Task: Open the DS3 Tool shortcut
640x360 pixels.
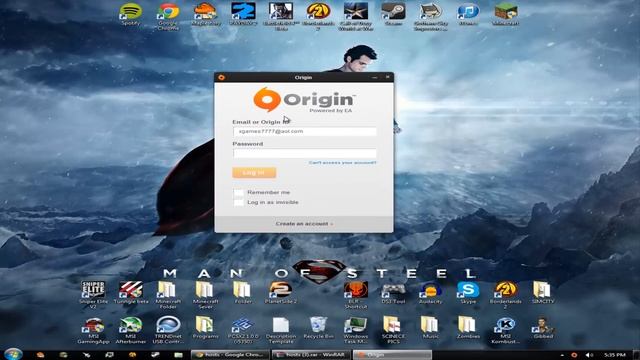Action: (393, 293)
